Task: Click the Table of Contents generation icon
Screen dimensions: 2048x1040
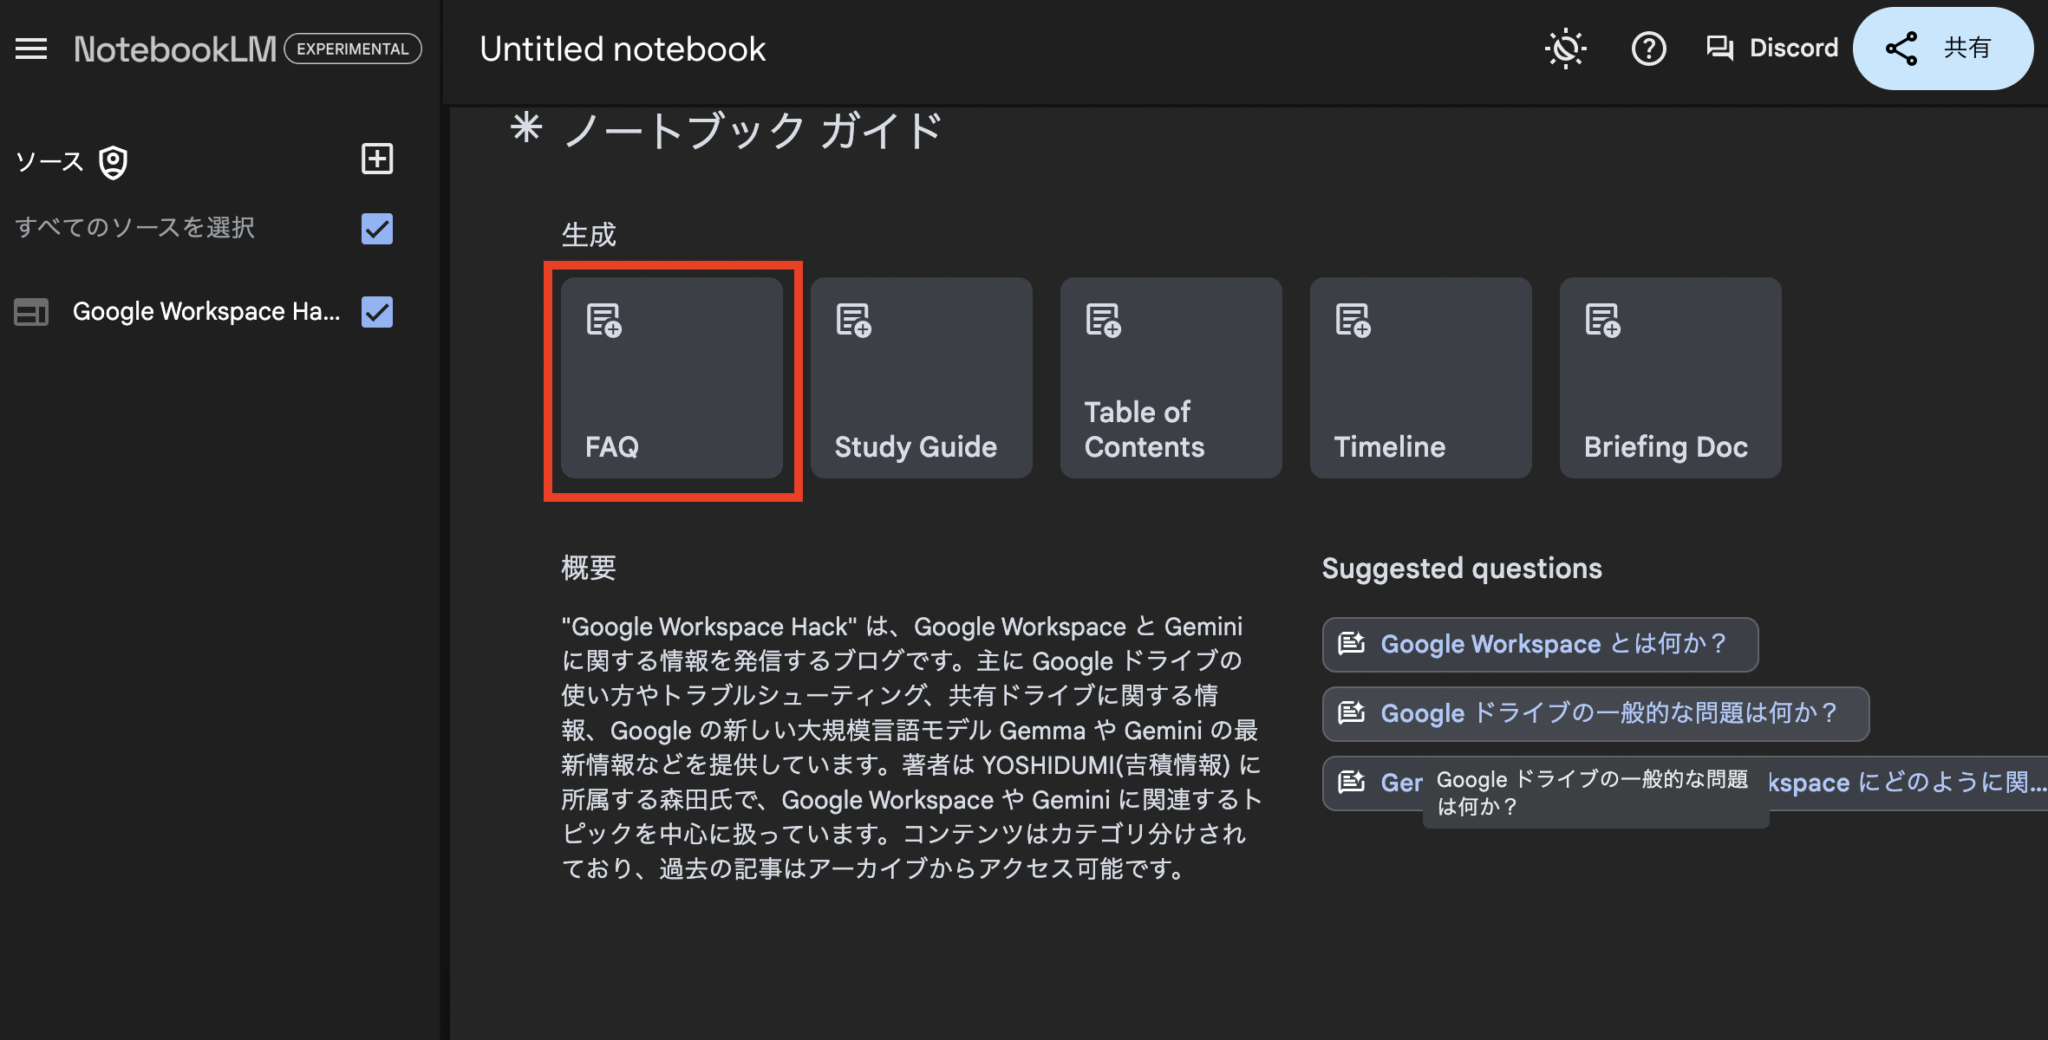Action: (x=1101, y=320)
